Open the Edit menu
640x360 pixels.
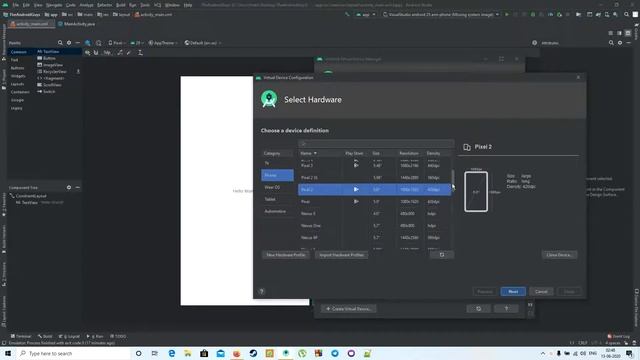point(26,5)
